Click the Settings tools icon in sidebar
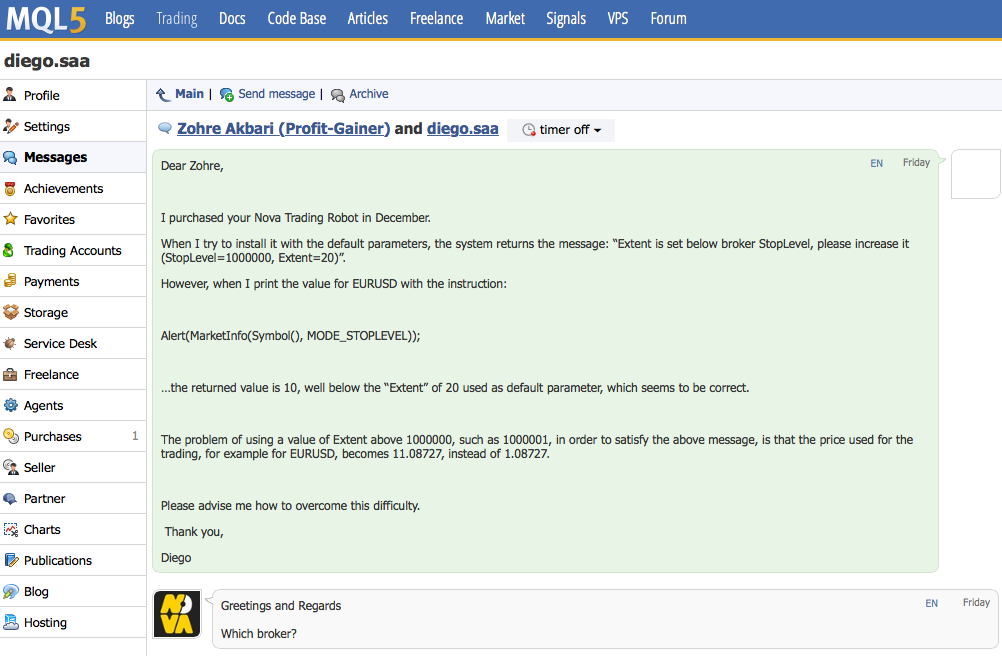 (x=10, y=126)
